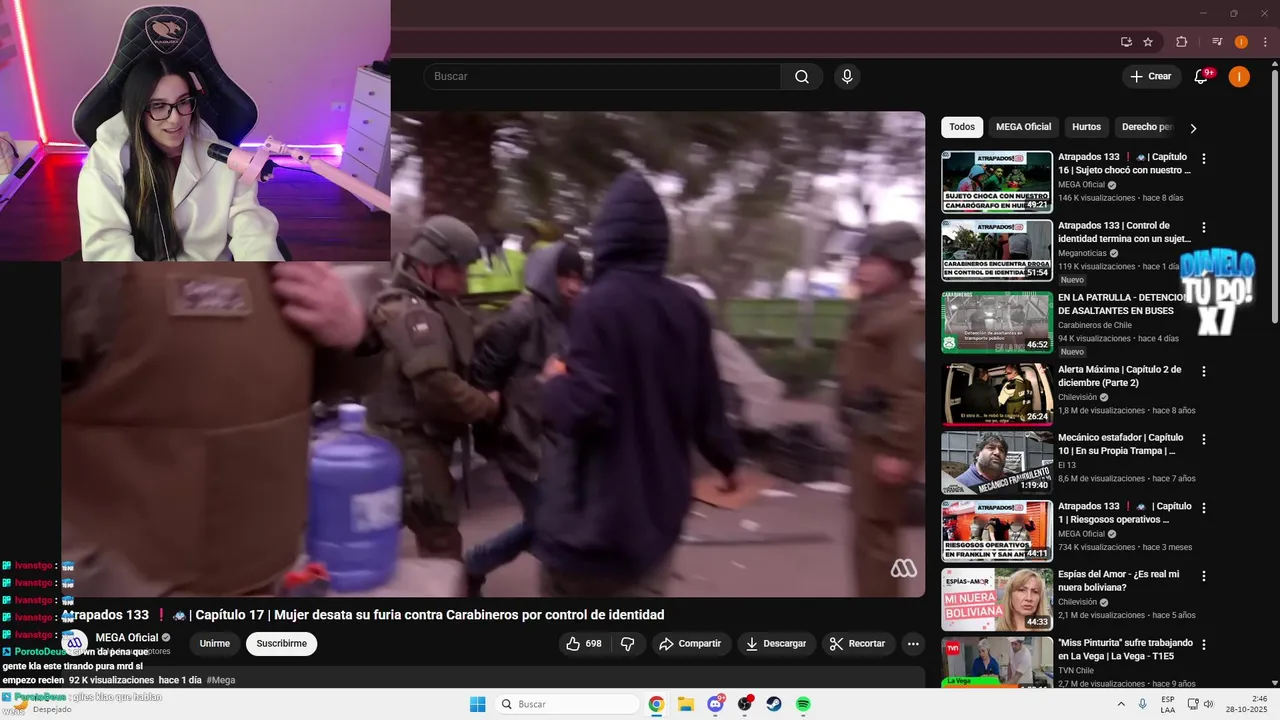Focus the YouTube Buscar search field
Viewport: 1280px width, 720px height.
pyautogui.click(x=602, y=77)
